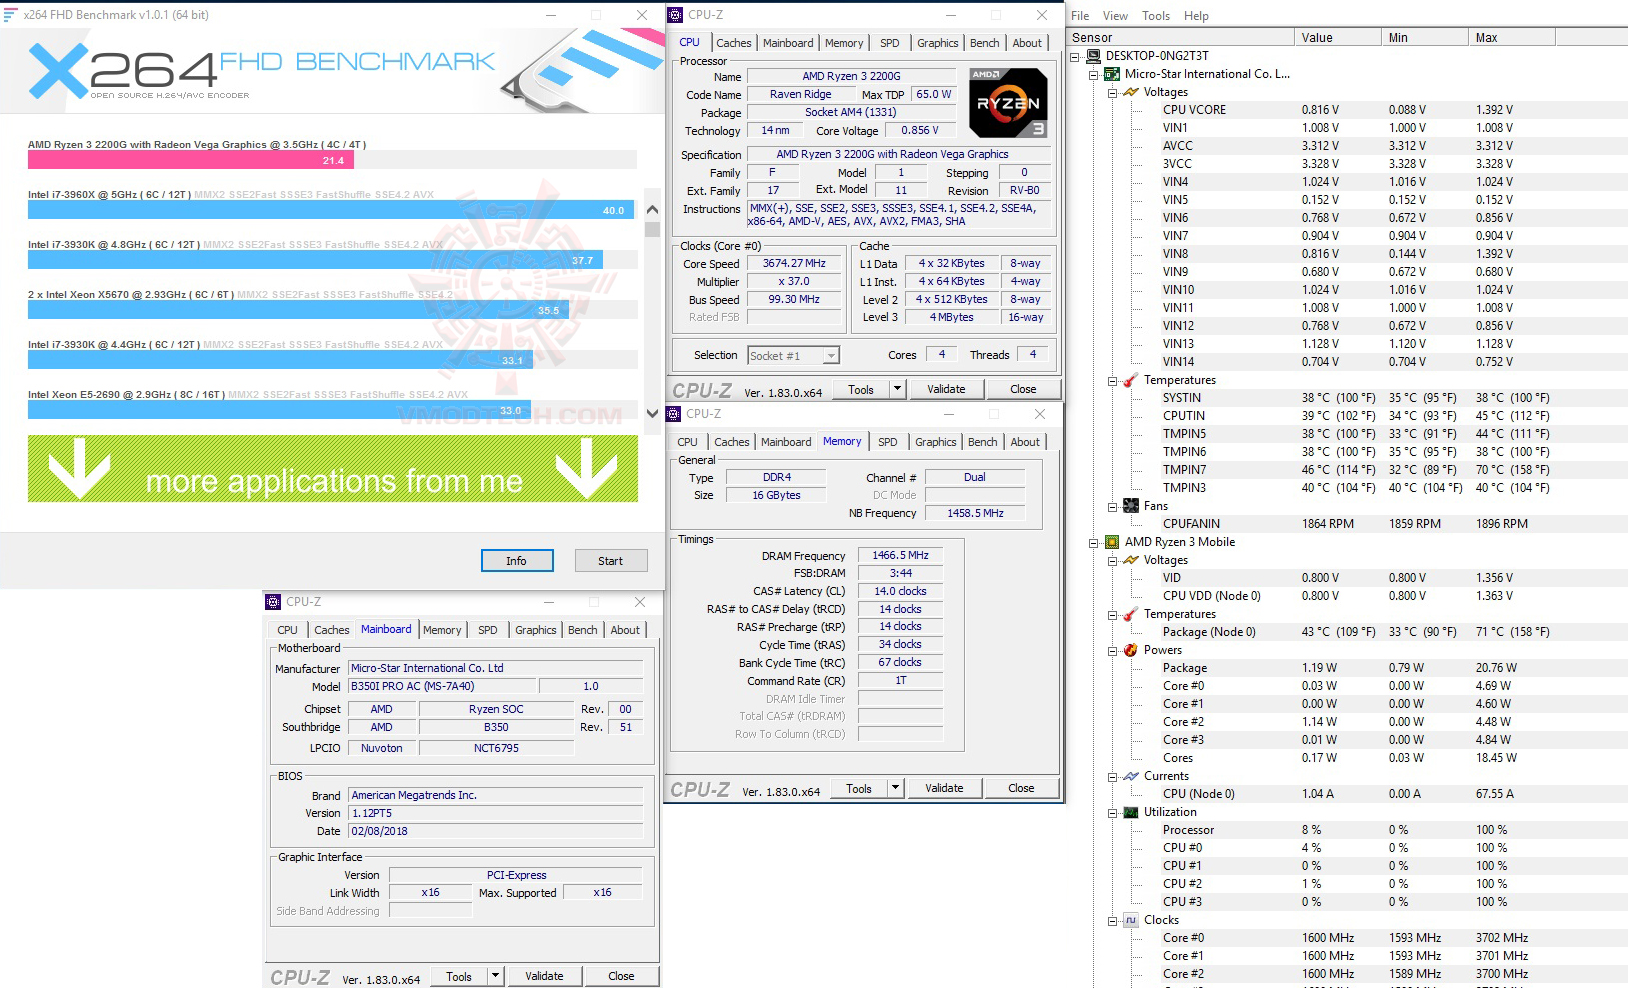
Task: Click the Fans icon in HWMonitor tree
Action: pyautogui.click(x=1131, y=506)
